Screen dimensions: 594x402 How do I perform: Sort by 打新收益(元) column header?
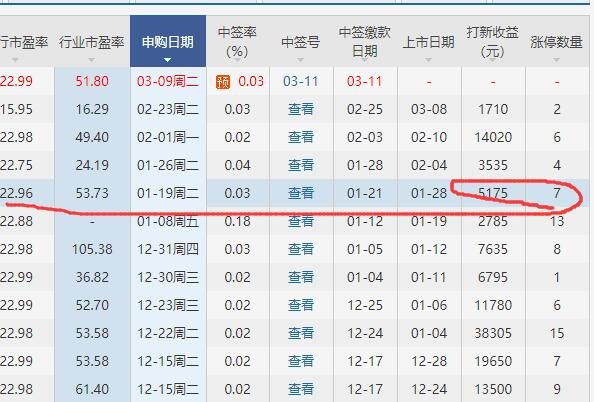492,42
